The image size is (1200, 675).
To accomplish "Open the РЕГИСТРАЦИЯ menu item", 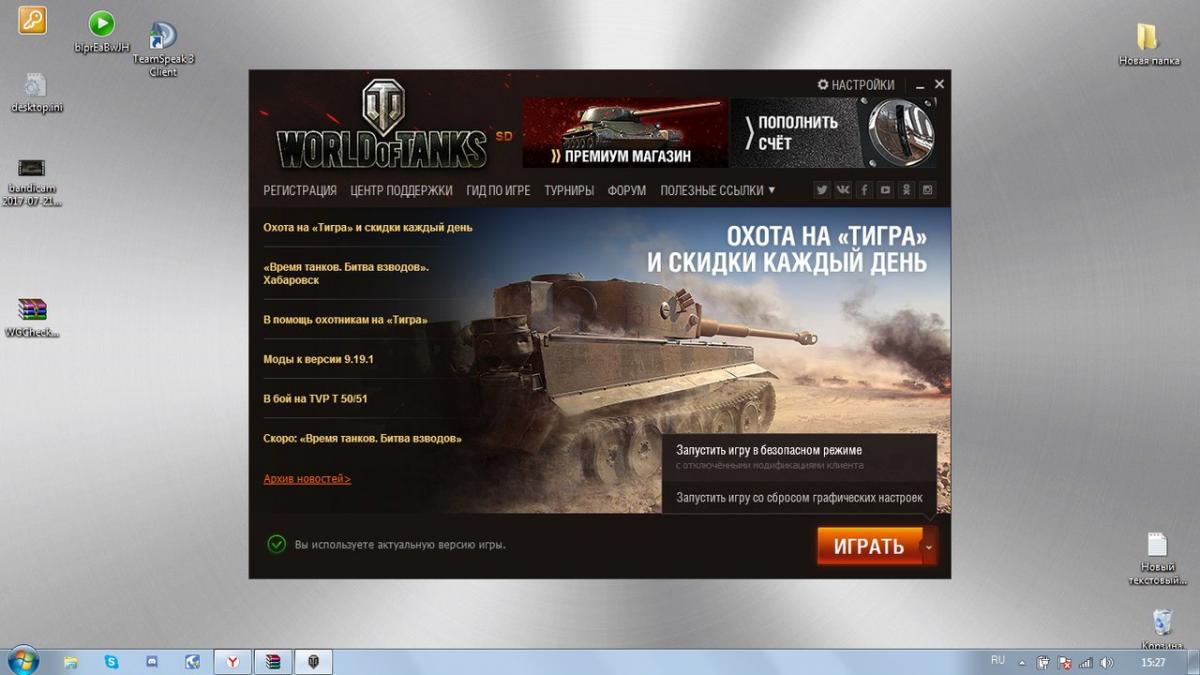I will [x=300, y=190].
